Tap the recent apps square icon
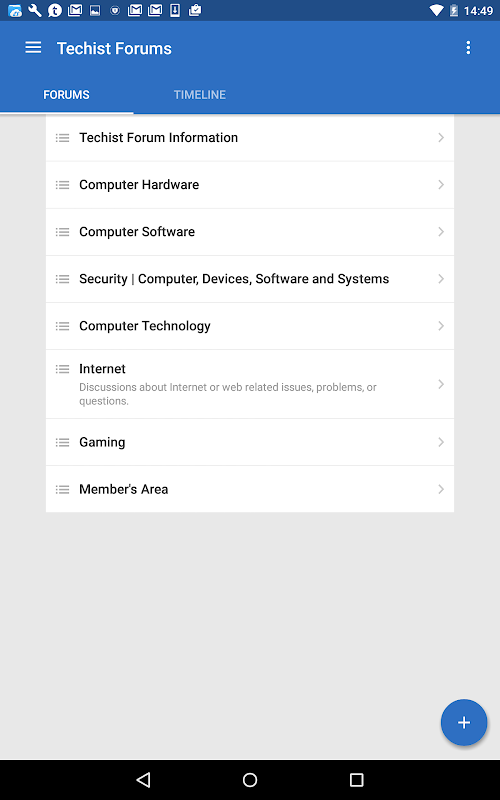This screenshot has width=500, height=800. click(356, 779)
